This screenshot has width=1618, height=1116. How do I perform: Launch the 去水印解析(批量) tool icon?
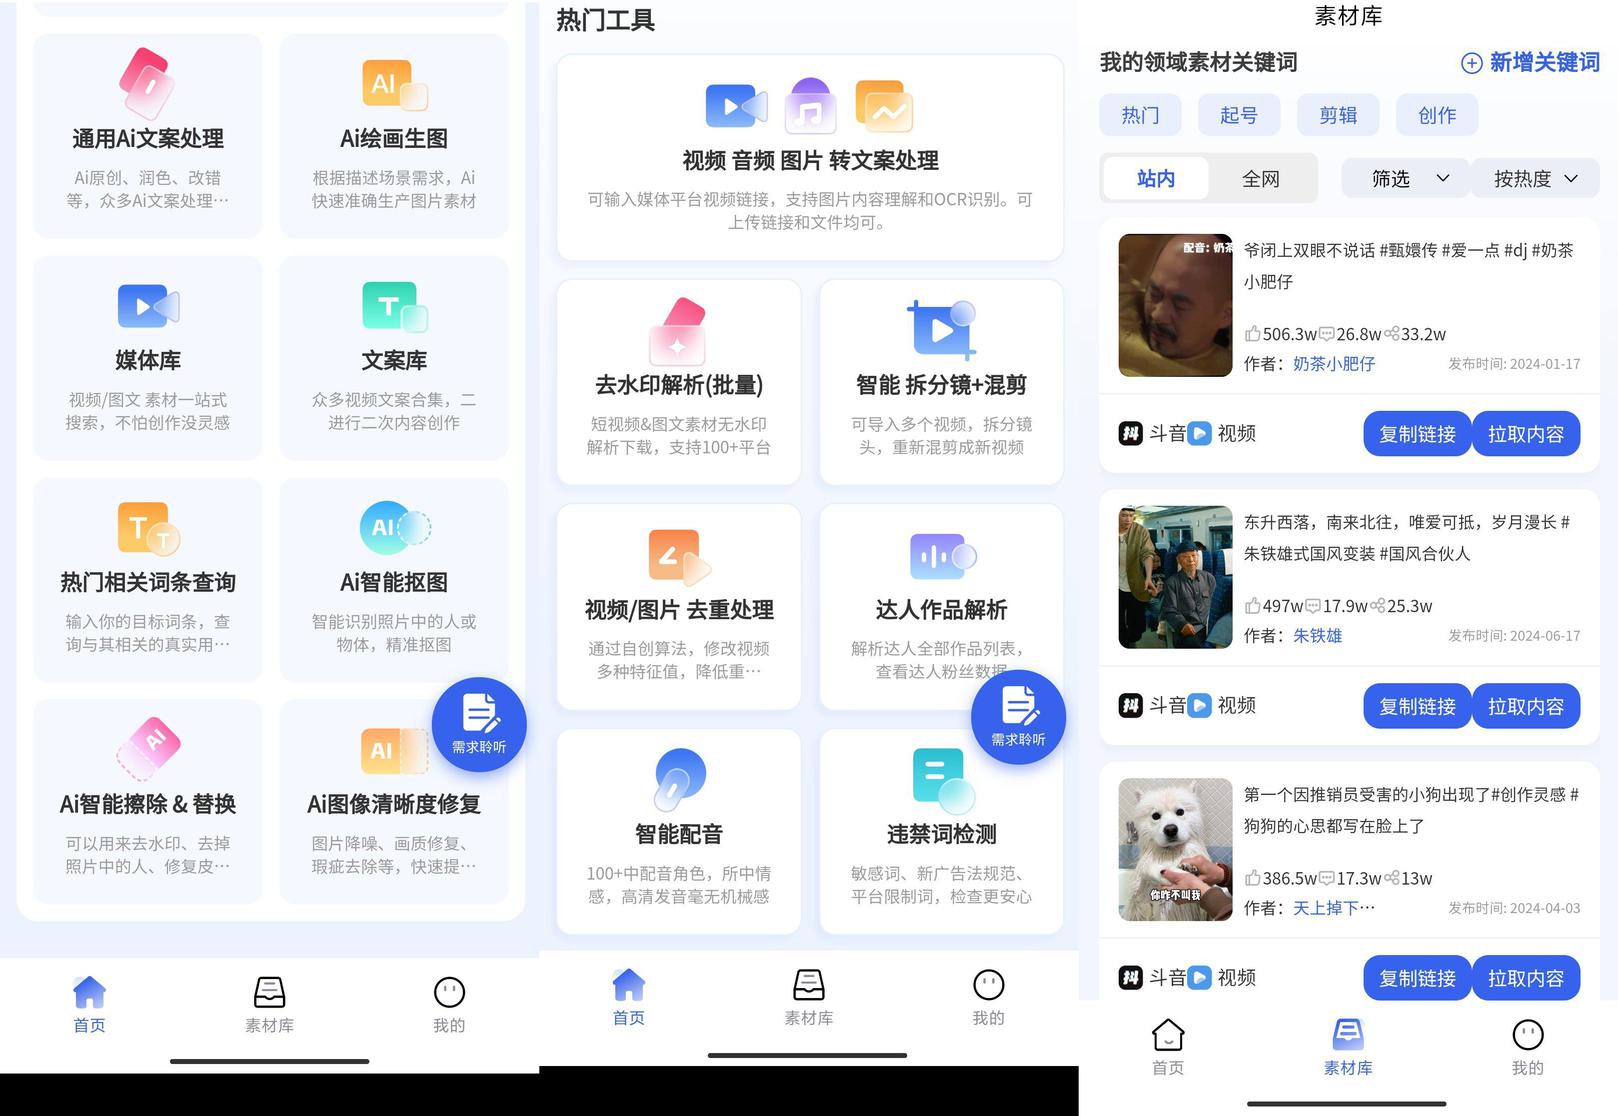click(678, 331)
